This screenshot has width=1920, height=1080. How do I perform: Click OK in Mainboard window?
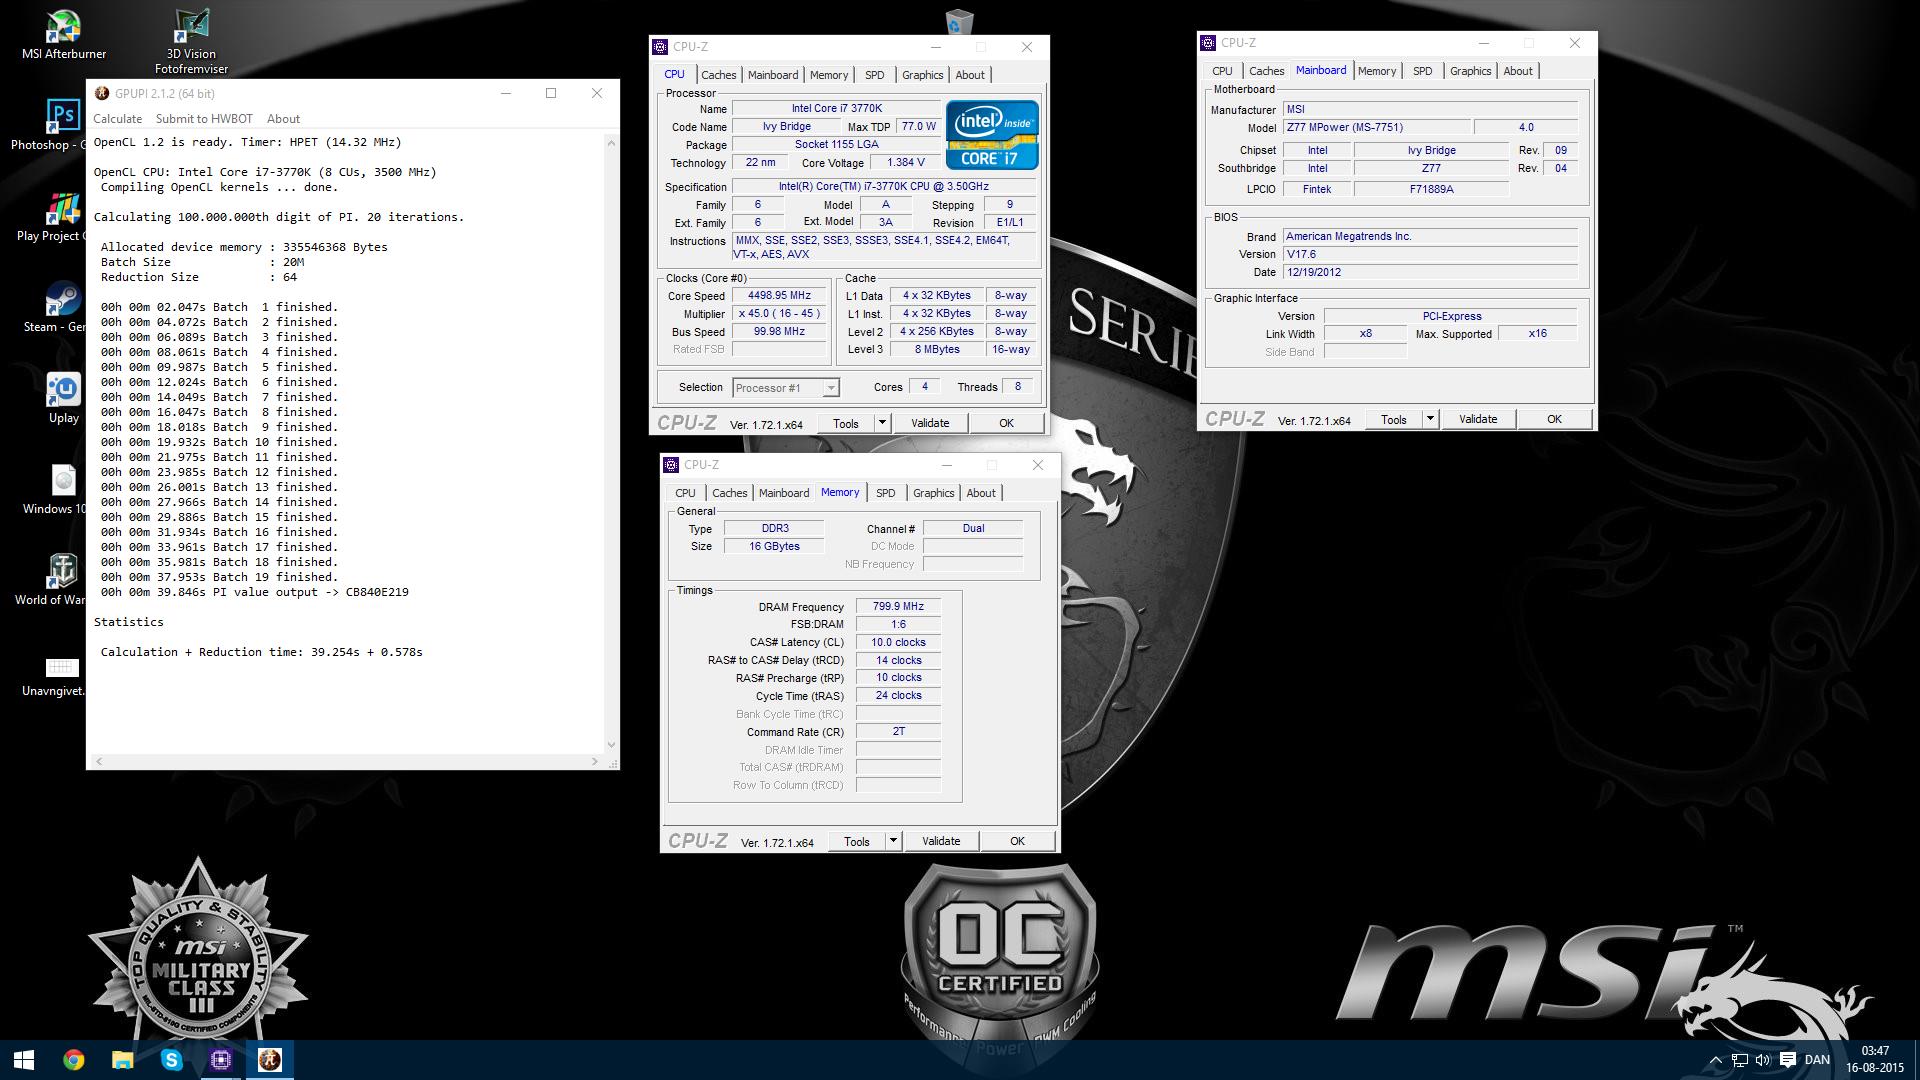click(1554, 419)
